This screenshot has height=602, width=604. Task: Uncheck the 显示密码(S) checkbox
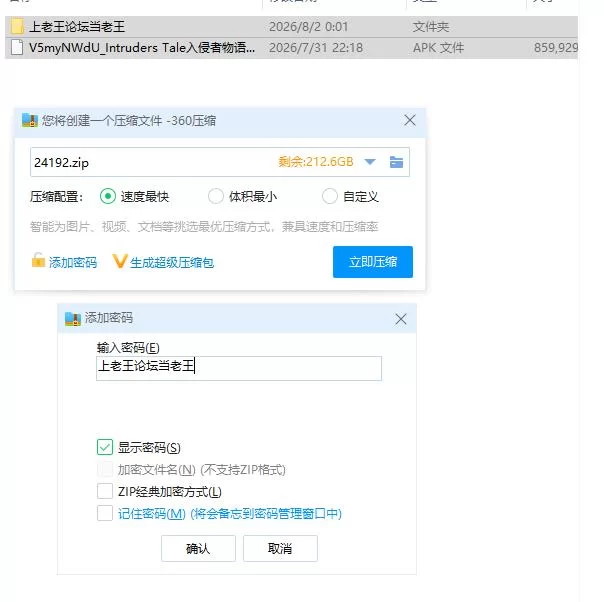click(105, 447)
